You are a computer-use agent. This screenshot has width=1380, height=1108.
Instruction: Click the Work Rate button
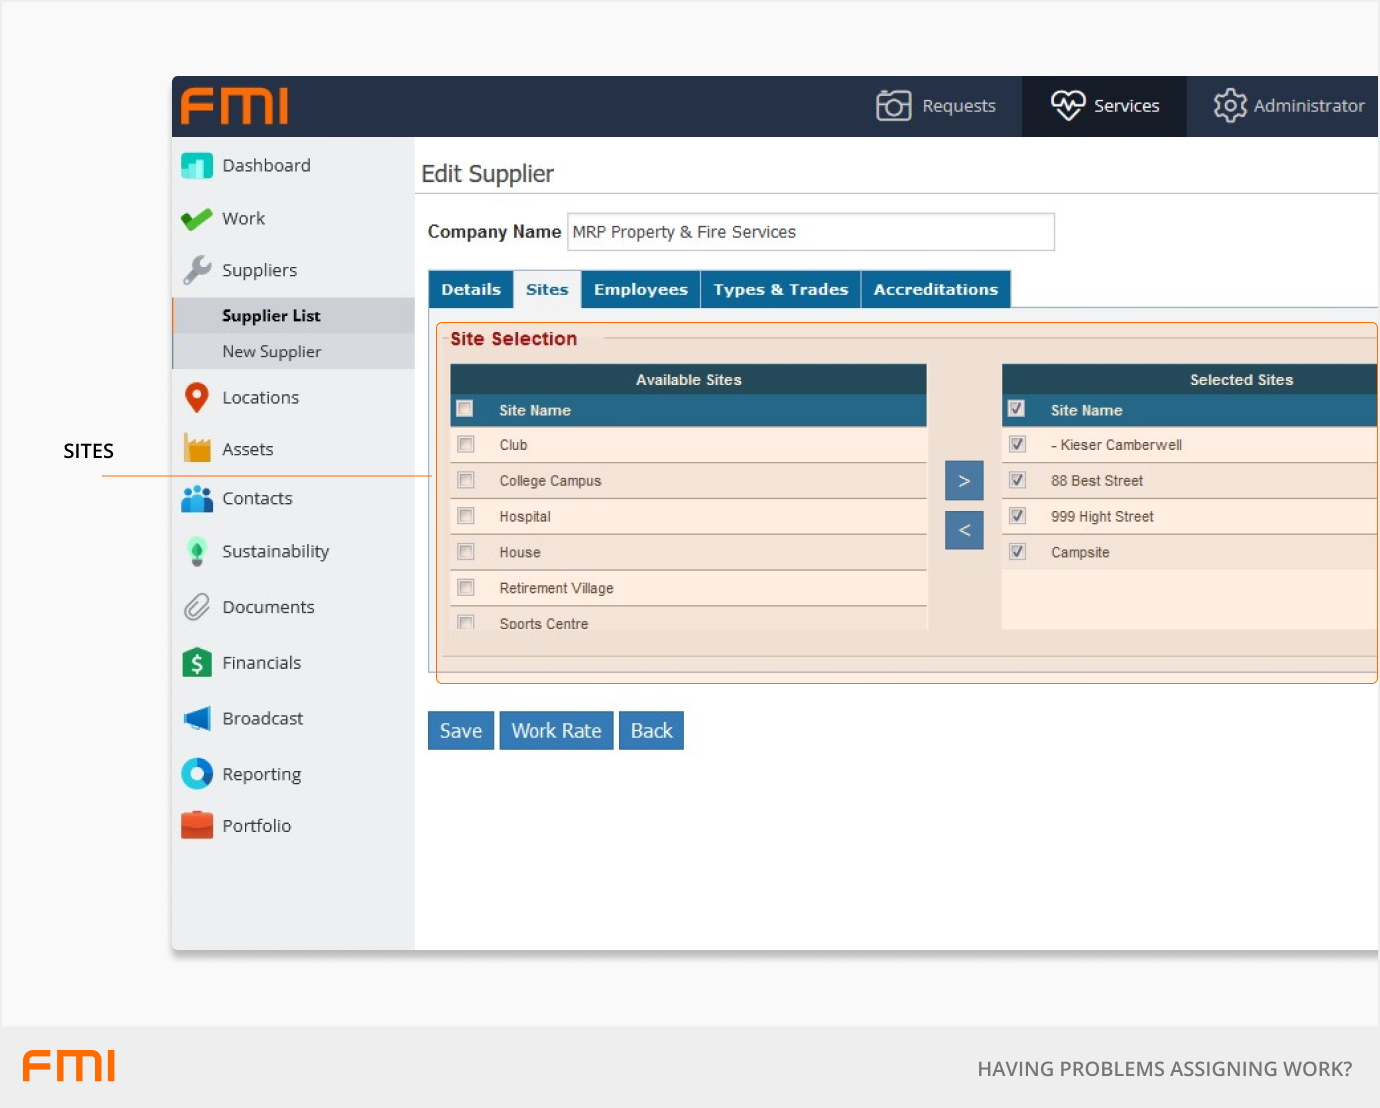point(556,731)
